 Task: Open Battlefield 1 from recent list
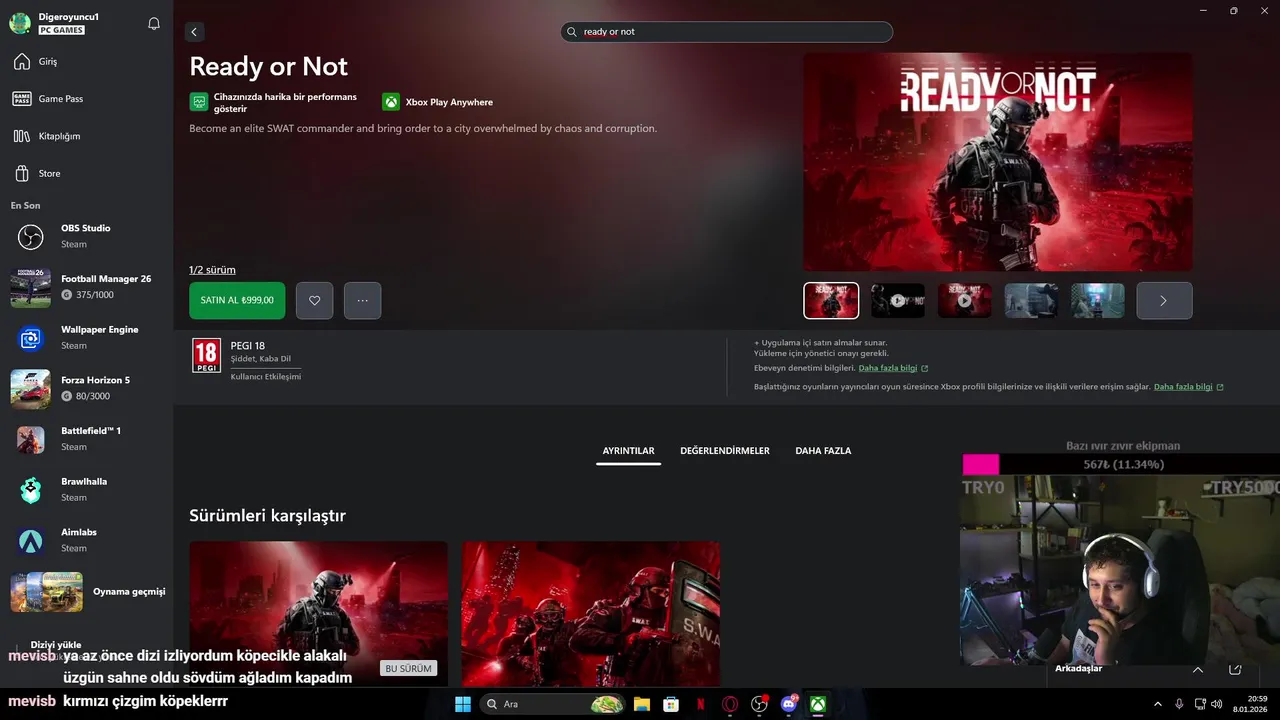86,439
